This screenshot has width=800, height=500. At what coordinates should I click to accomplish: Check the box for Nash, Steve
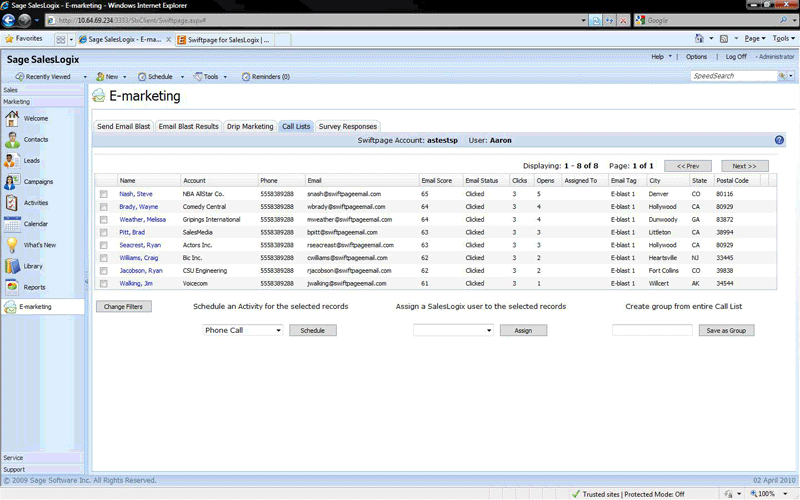[104, 194]
